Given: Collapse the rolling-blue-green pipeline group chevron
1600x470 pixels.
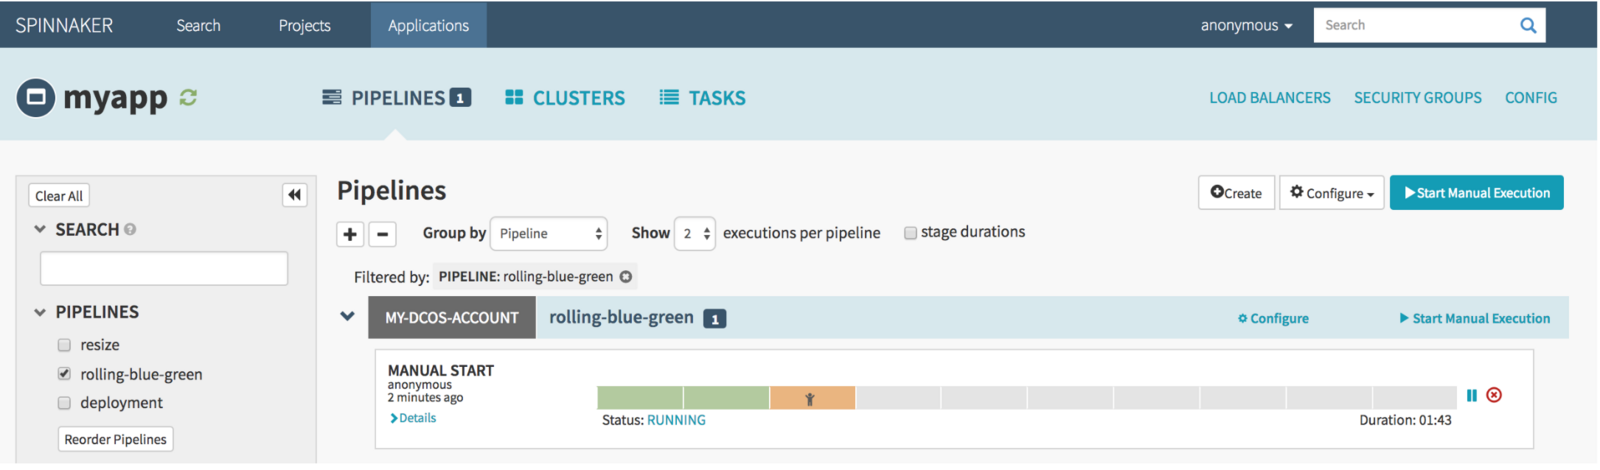Looking at the screenshot, I should tap(347, 316).
